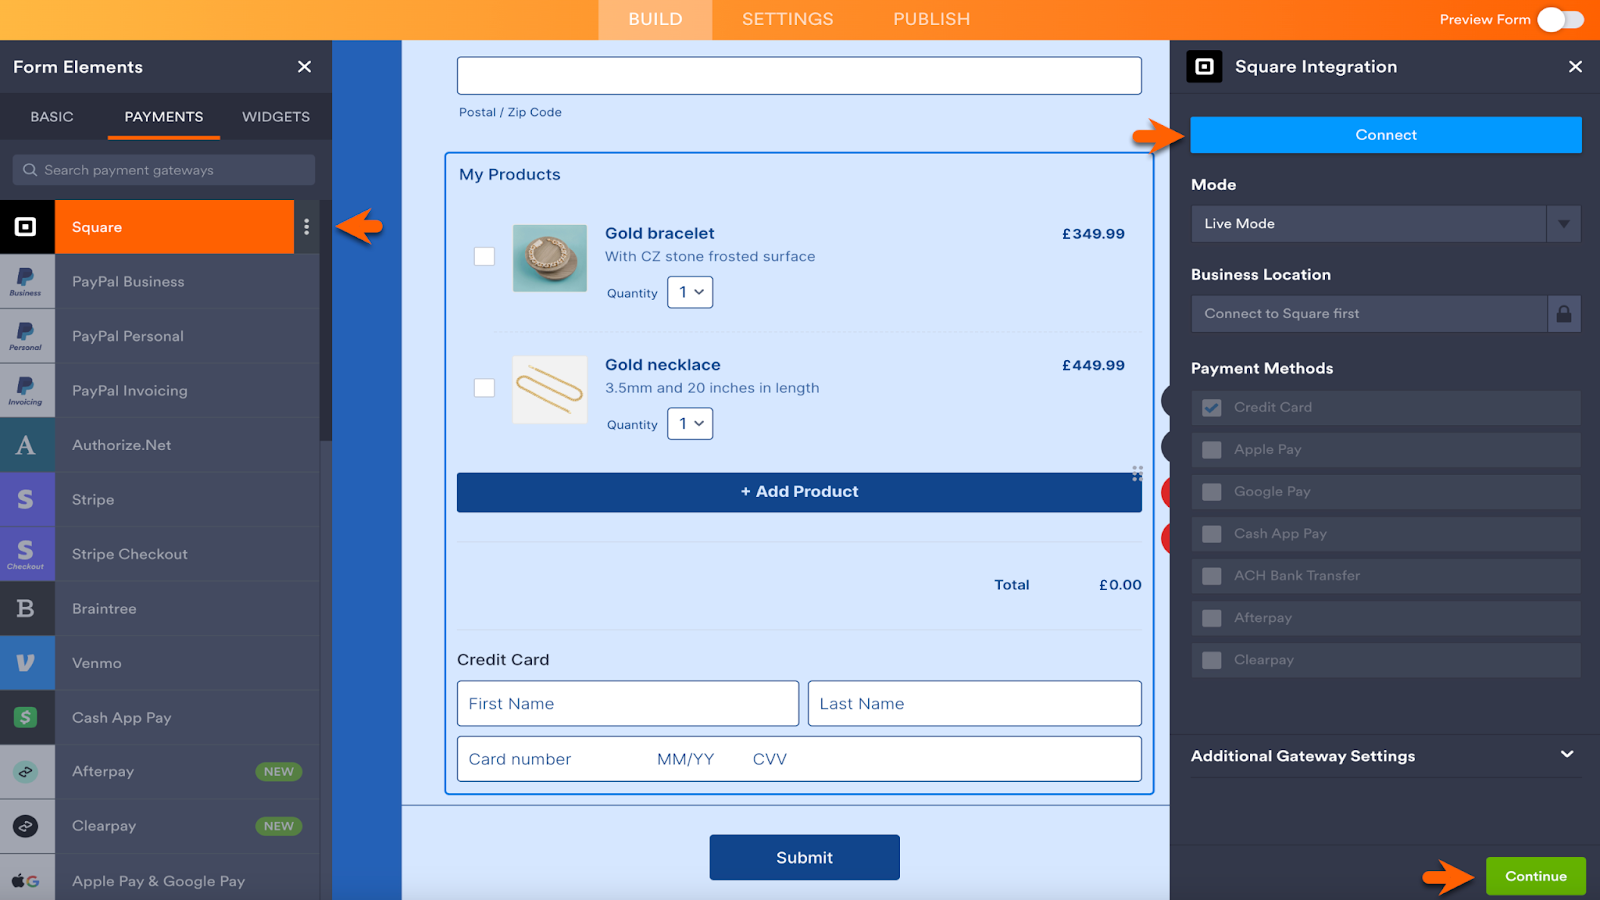Image resolution: width=1600 pixels, height=900 pixels.
Task: Open the BASIC form elements tab
Action: point(52,117)
